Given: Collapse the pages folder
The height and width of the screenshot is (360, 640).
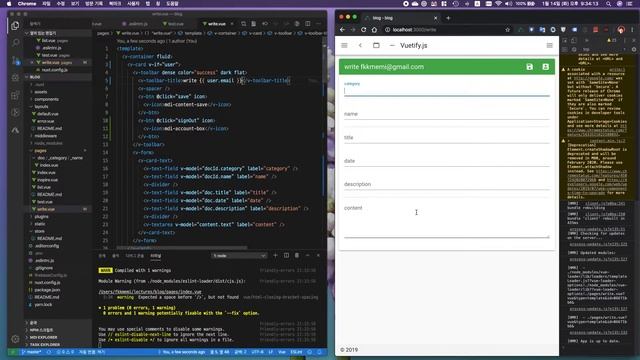Looking at the screenshot, I should pyautogui.click(x=40, y=151).
